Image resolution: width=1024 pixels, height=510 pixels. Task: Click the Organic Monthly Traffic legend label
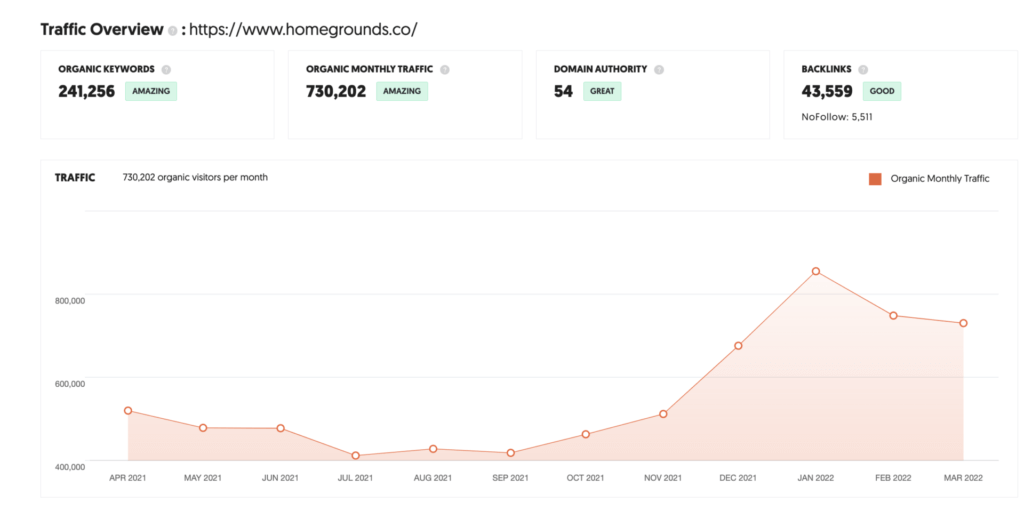click(x=940, y=179)
